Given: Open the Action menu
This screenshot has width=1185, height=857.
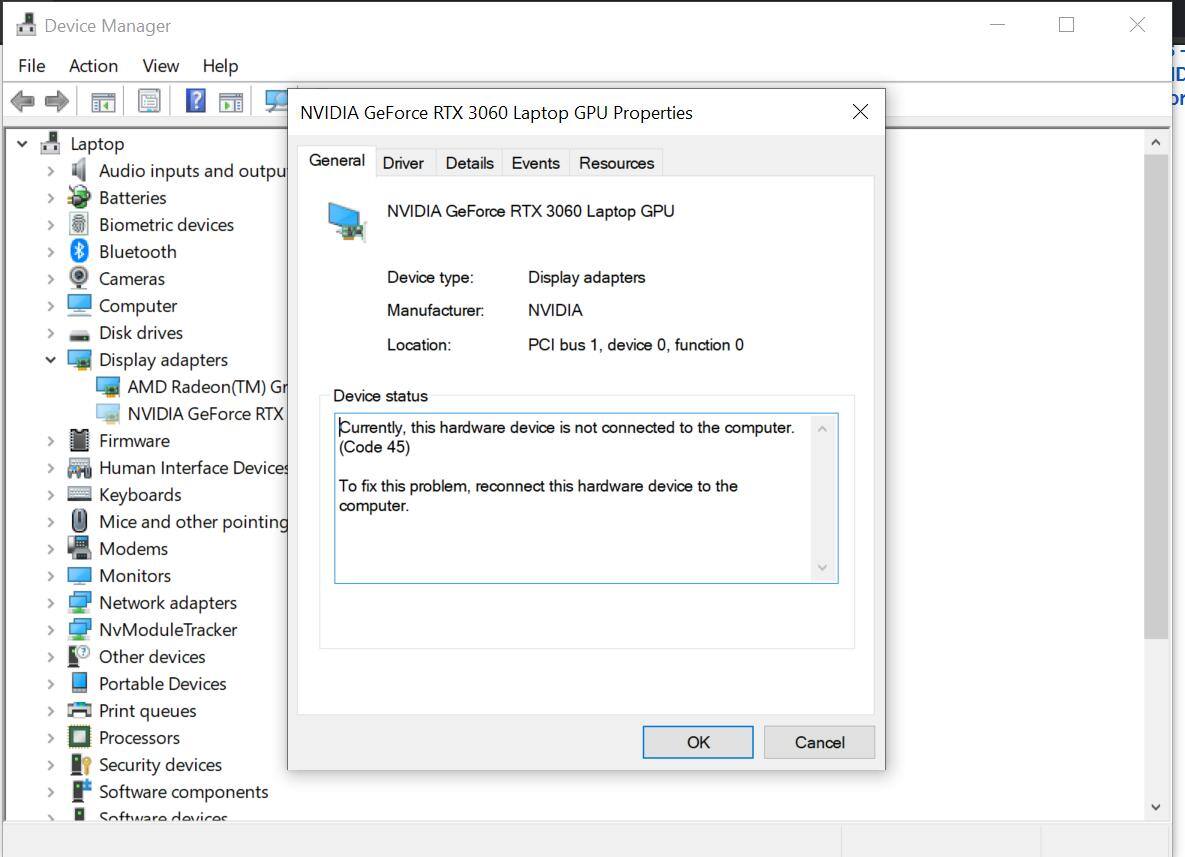Looking at the screenshot, I should [x=93, y=66].
